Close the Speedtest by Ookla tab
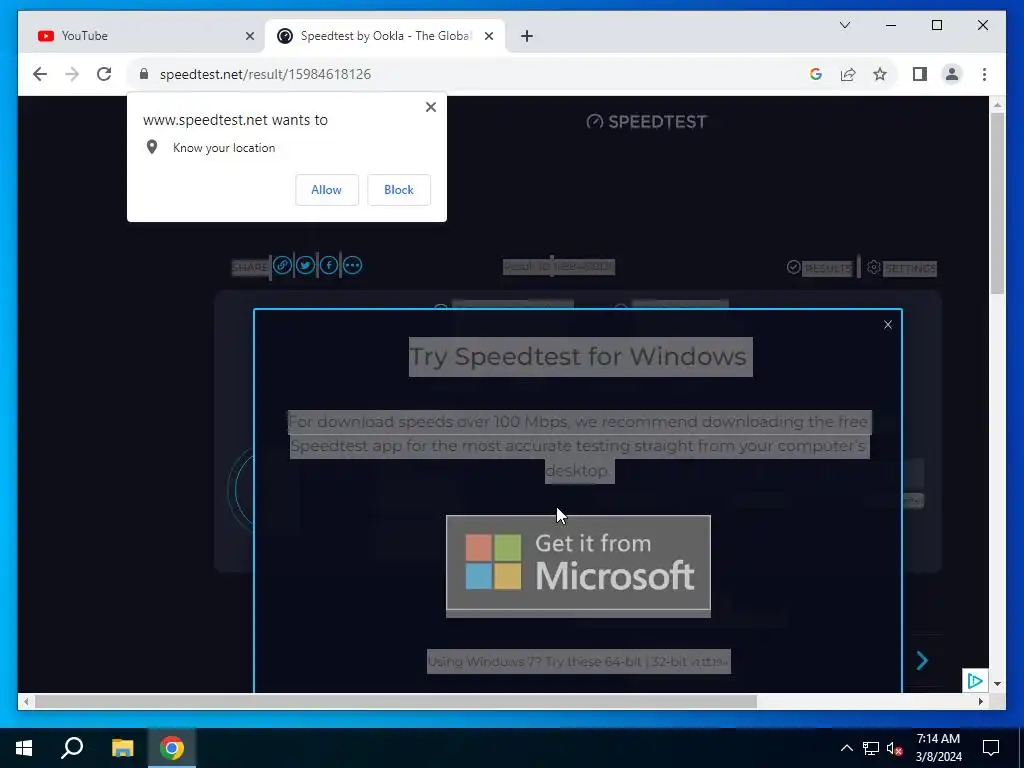 (x=488, y=36)
